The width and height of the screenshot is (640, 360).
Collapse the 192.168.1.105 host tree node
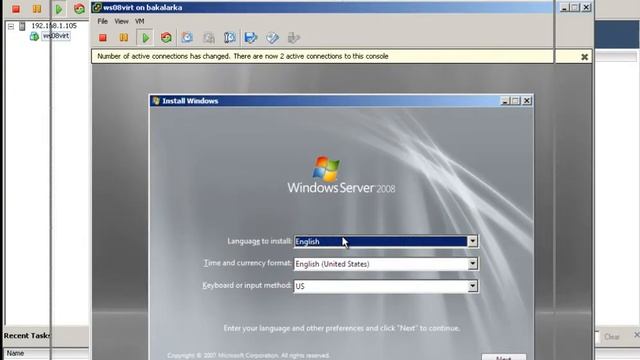[x=11, y=26]
